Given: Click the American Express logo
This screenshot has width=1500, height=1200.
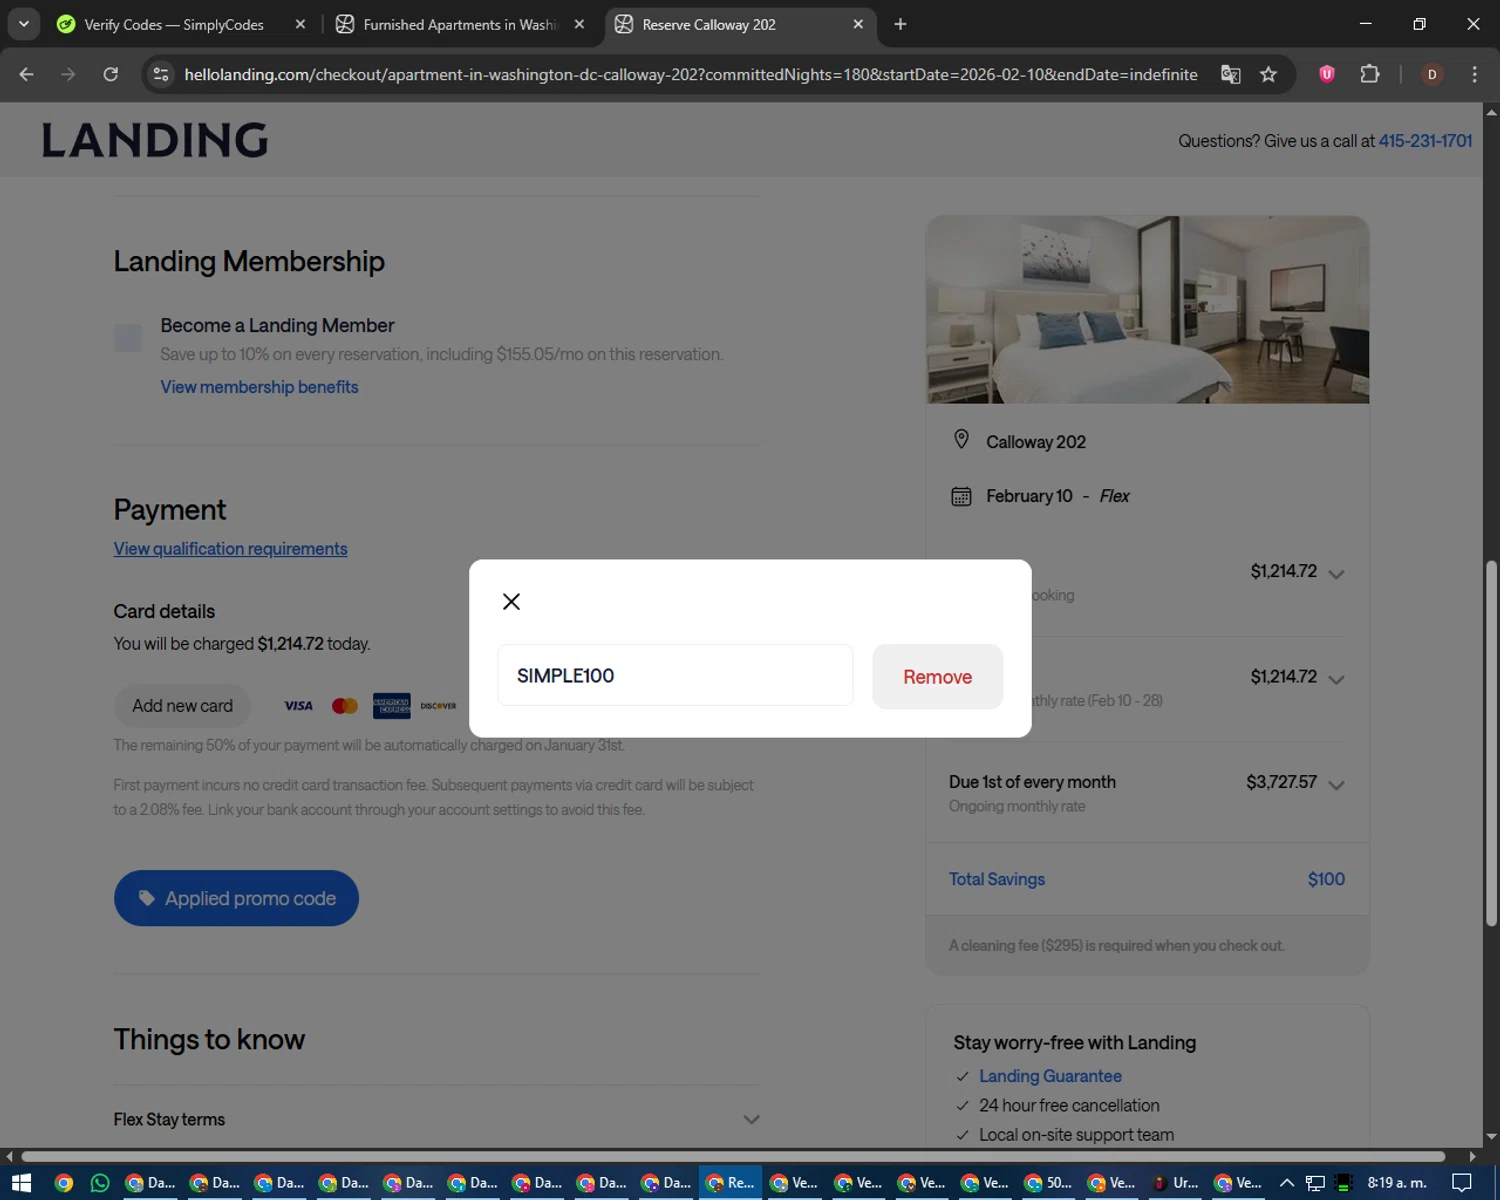Looking at the screenshot, I should coord(392,706).
